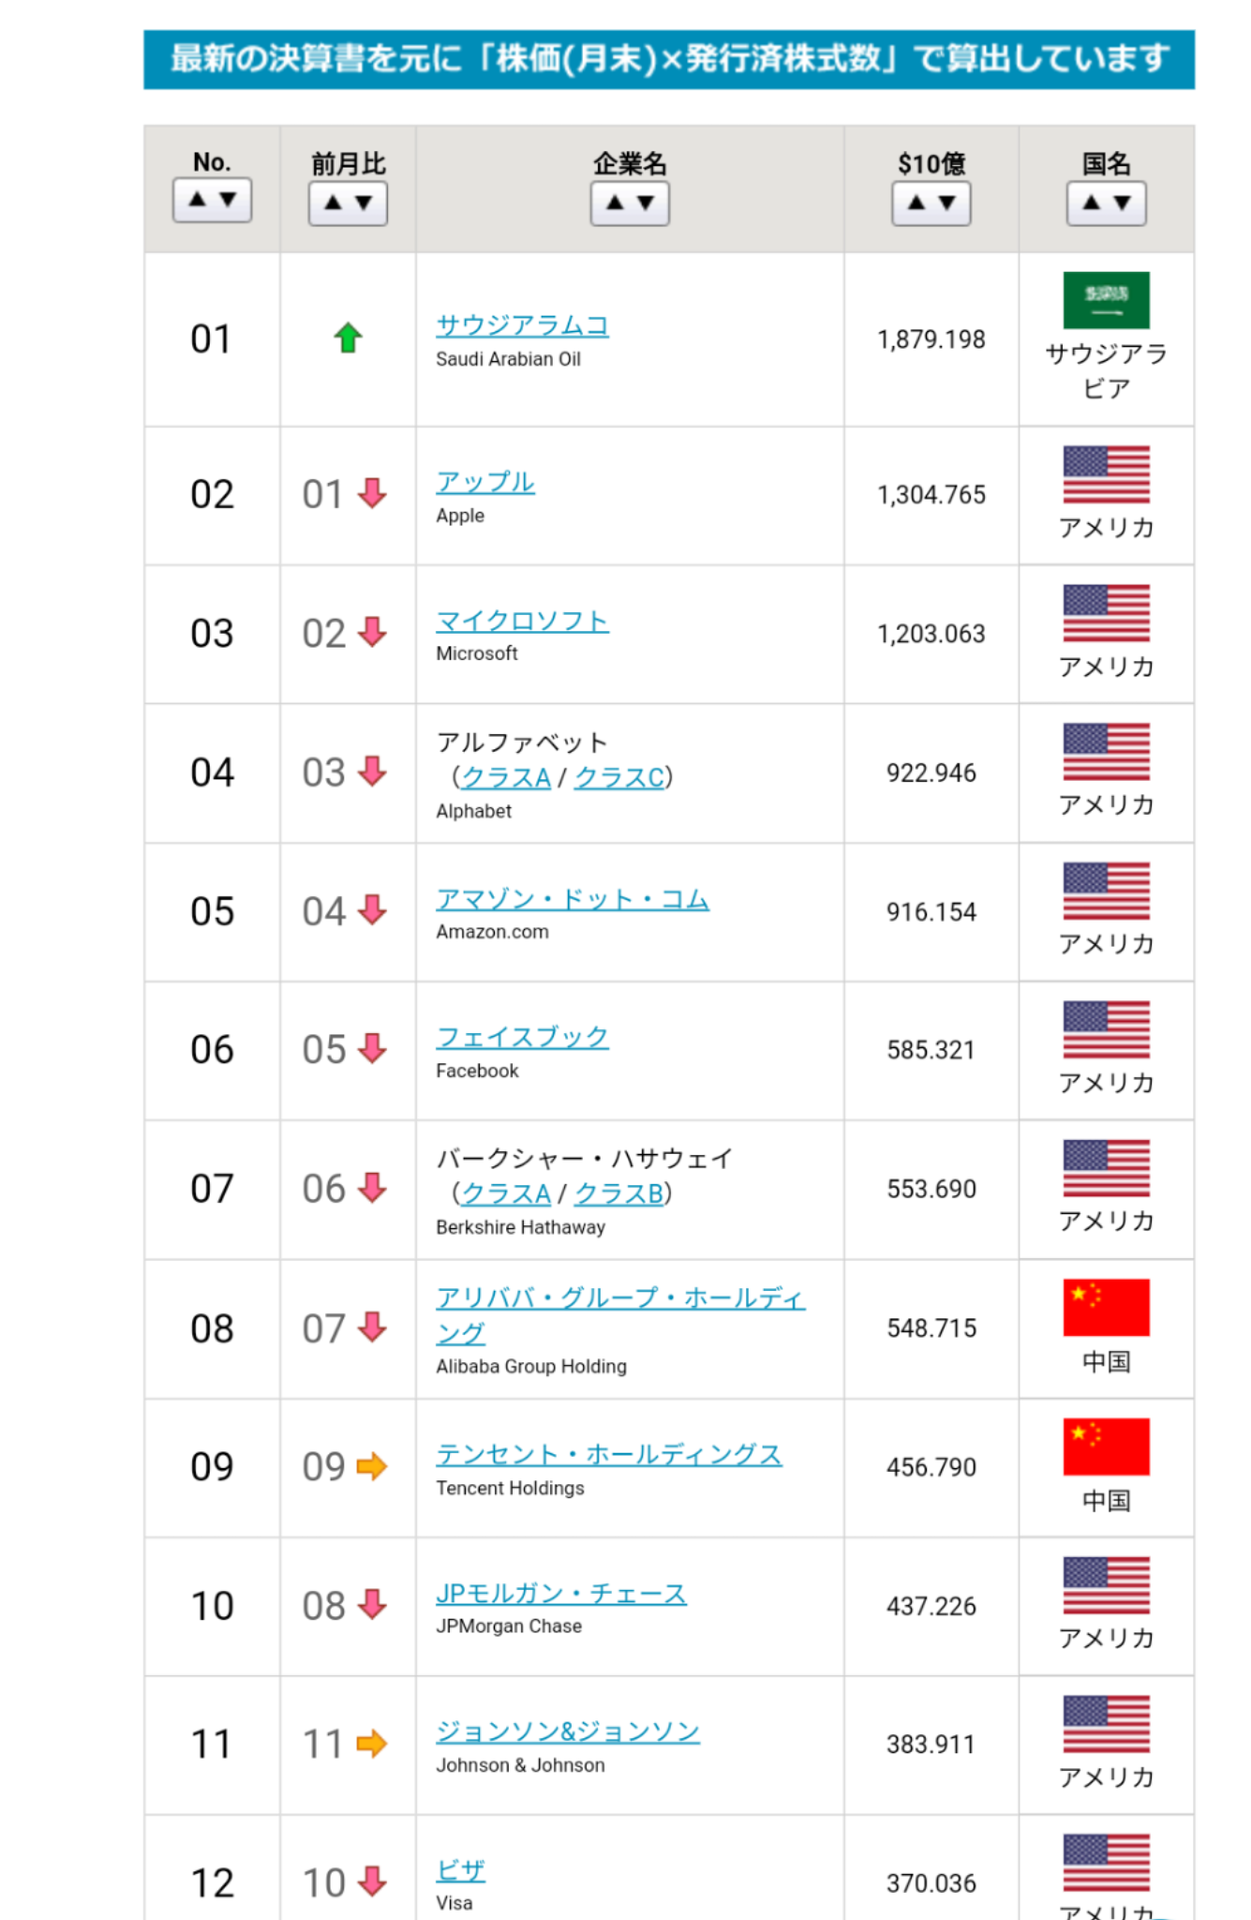Open Alphabet クラスC stock link
1251x1920 pixels.
pyautogui.click(x=619, y=777)
